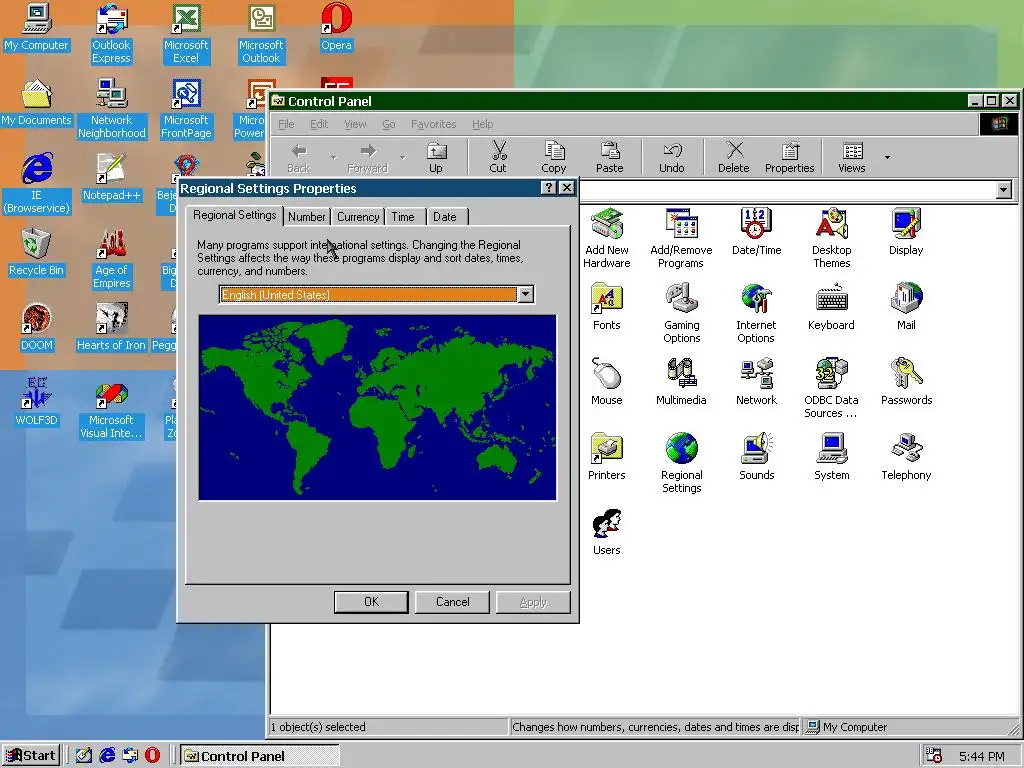Open the Help menu
1024x768 pixels.
pos(483,124)
